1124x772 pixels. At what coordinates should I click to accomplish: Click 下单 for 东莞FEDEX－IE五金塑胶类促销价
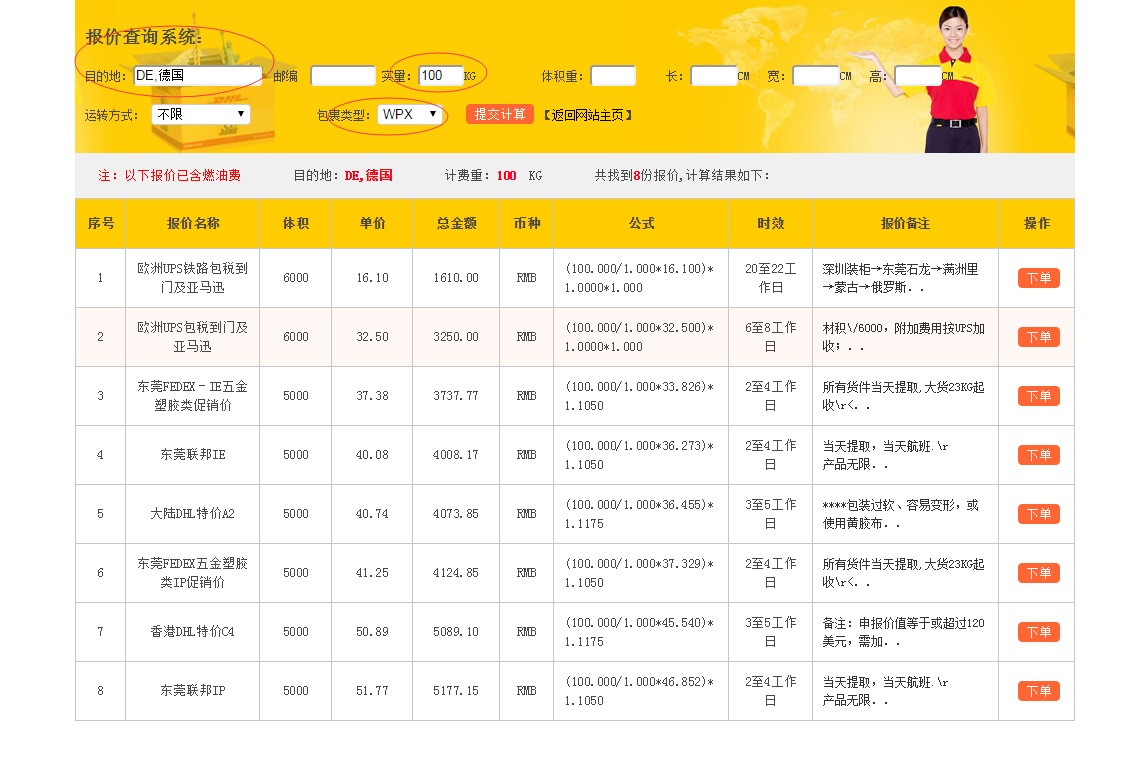click(x=1038, y=396)
